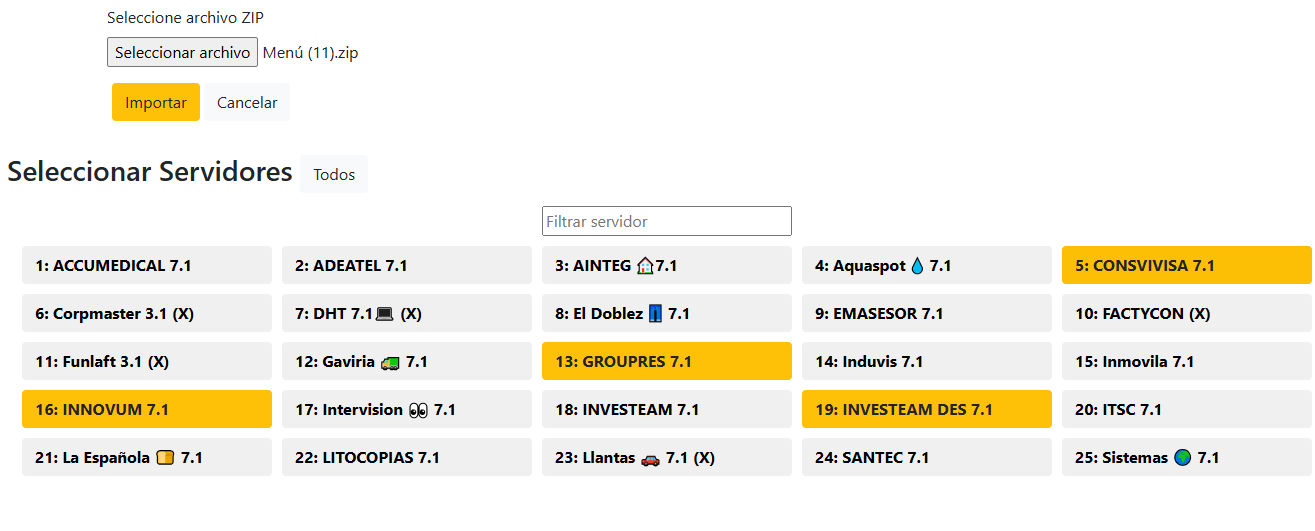
Task: Click the car icon on Llantas server
Action: click(x=650, y=458)
